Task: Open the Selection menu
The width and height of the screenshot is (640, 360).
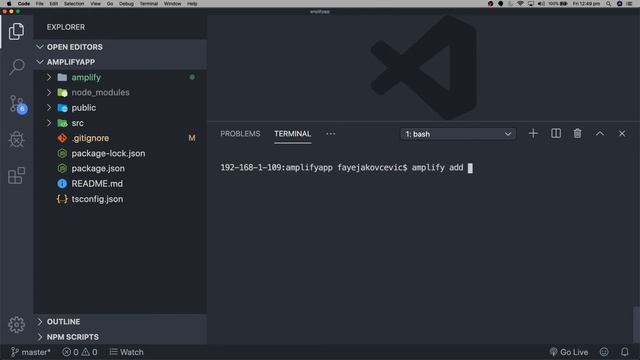Action: click(x=74, y=4)
